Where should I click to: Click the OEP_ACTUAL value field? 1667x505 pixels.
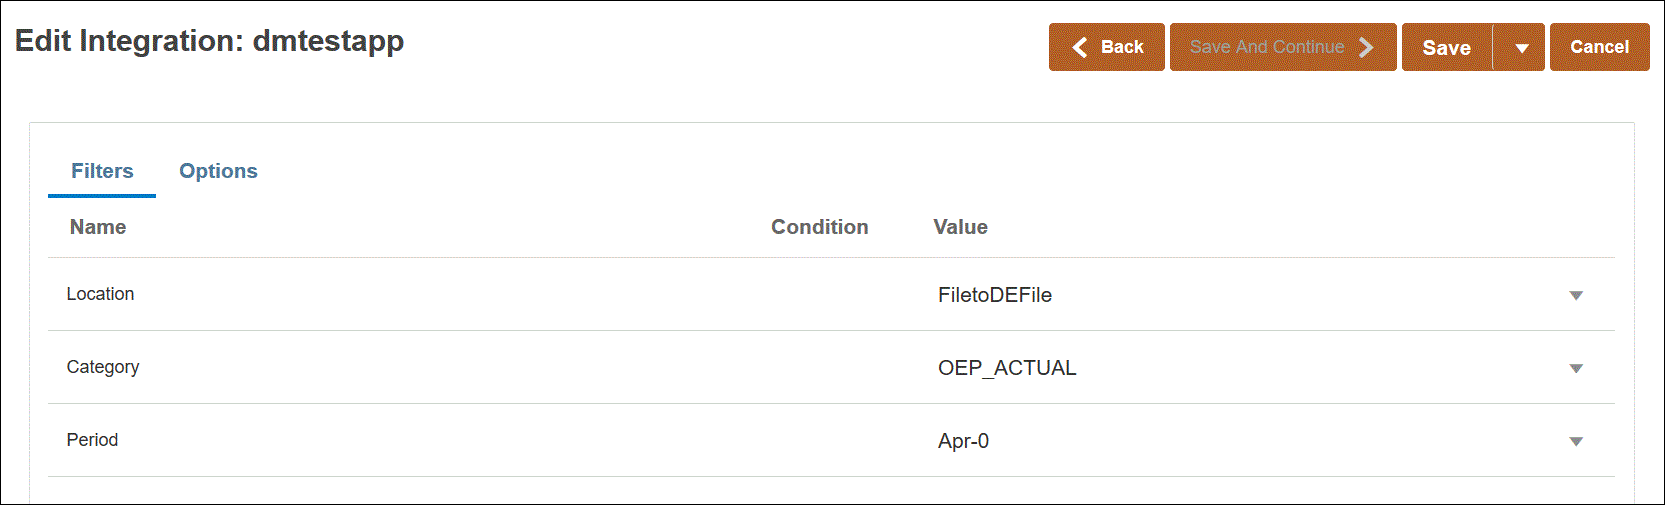pos(1007,368)
